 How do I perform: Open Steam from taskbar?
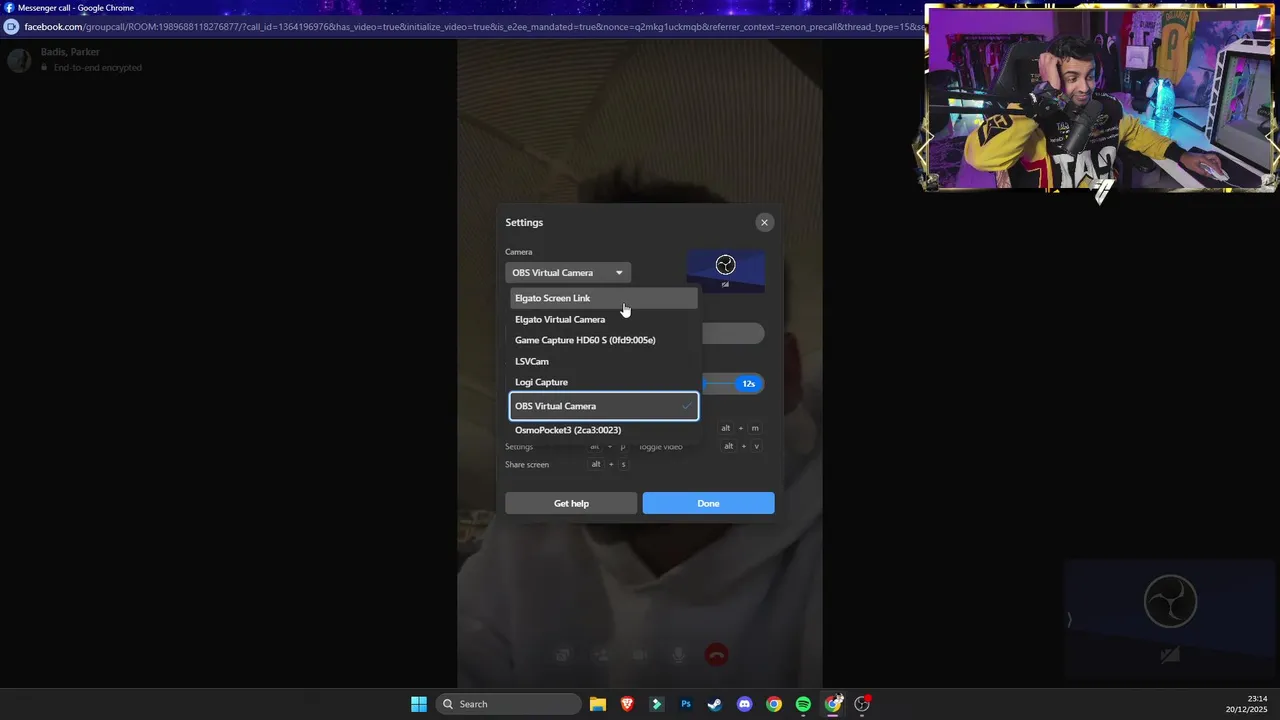[715, 704]
